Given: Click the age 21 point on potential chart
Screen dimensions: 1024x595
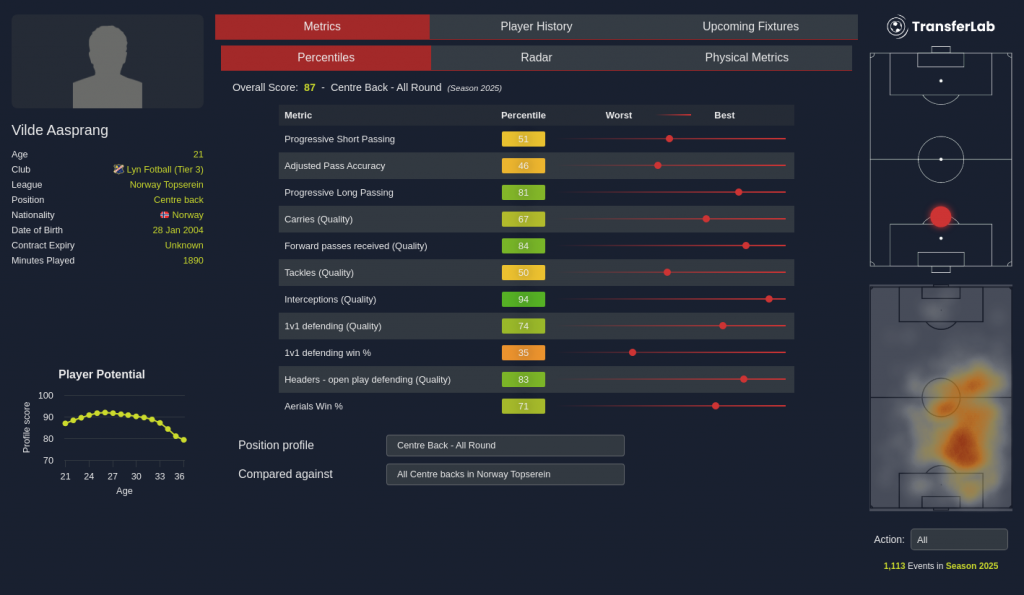Looking at the screenshot, I should coord(66,423).
